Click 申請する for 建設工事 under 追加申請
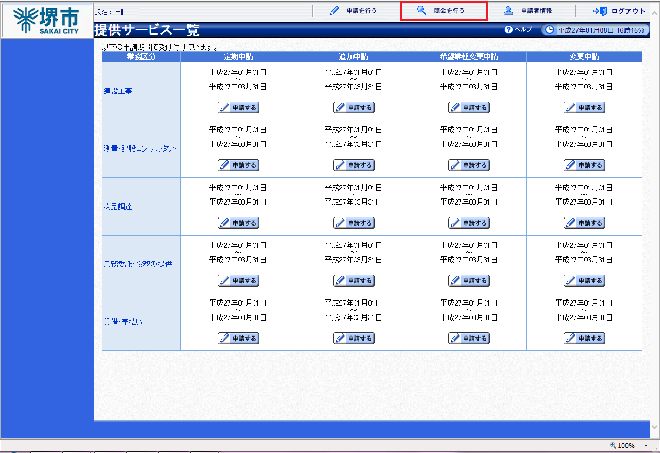This screenshot has height=453, width=660. click(x=354, y=107)
